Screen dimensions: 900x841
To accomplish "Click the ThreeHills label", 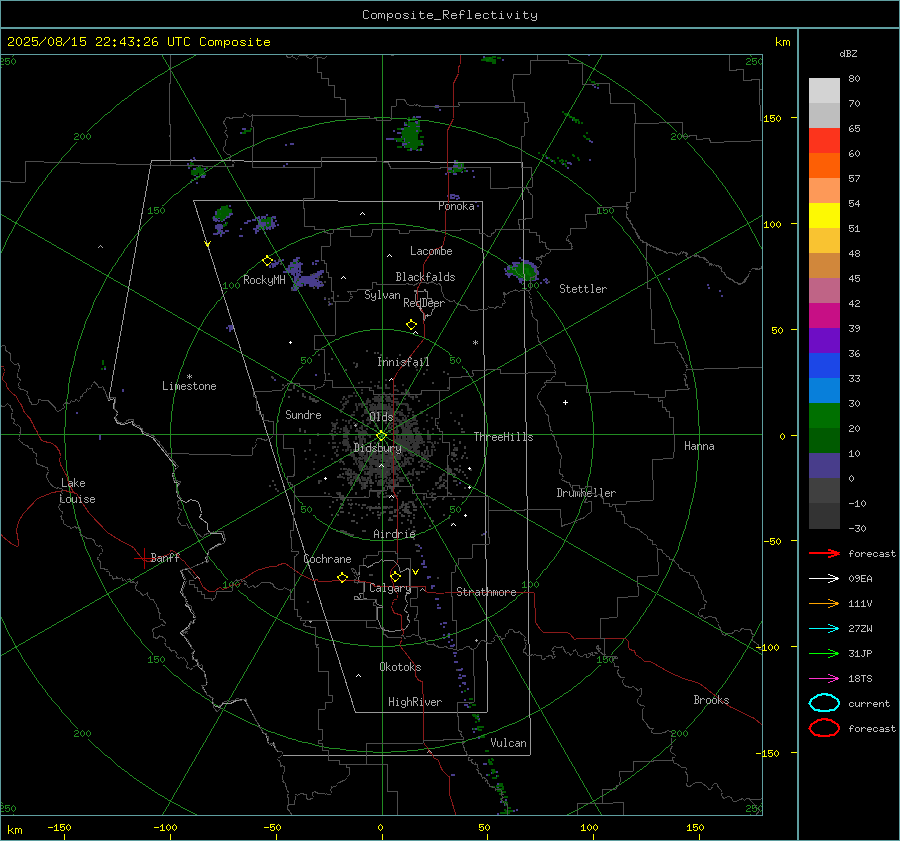I will 503,437.
